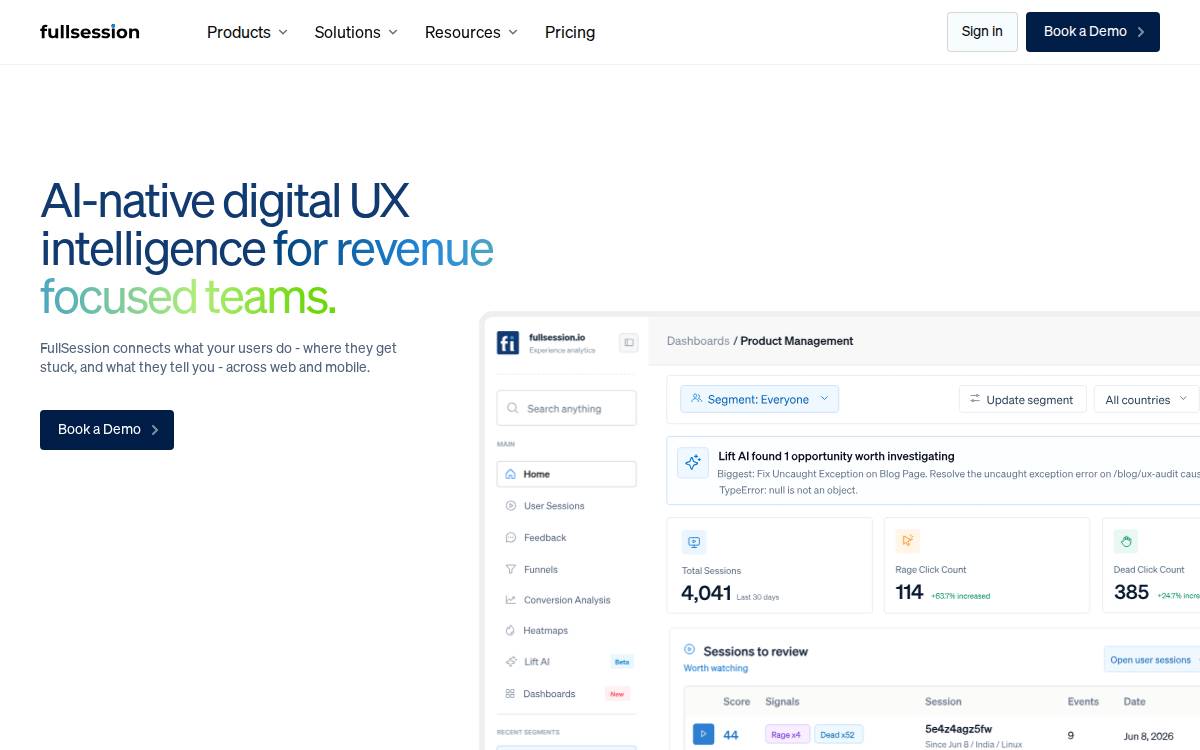1200x750 pixels.
Task: Click the Product Management breadcrumb
Action: (x=797, y=341)
